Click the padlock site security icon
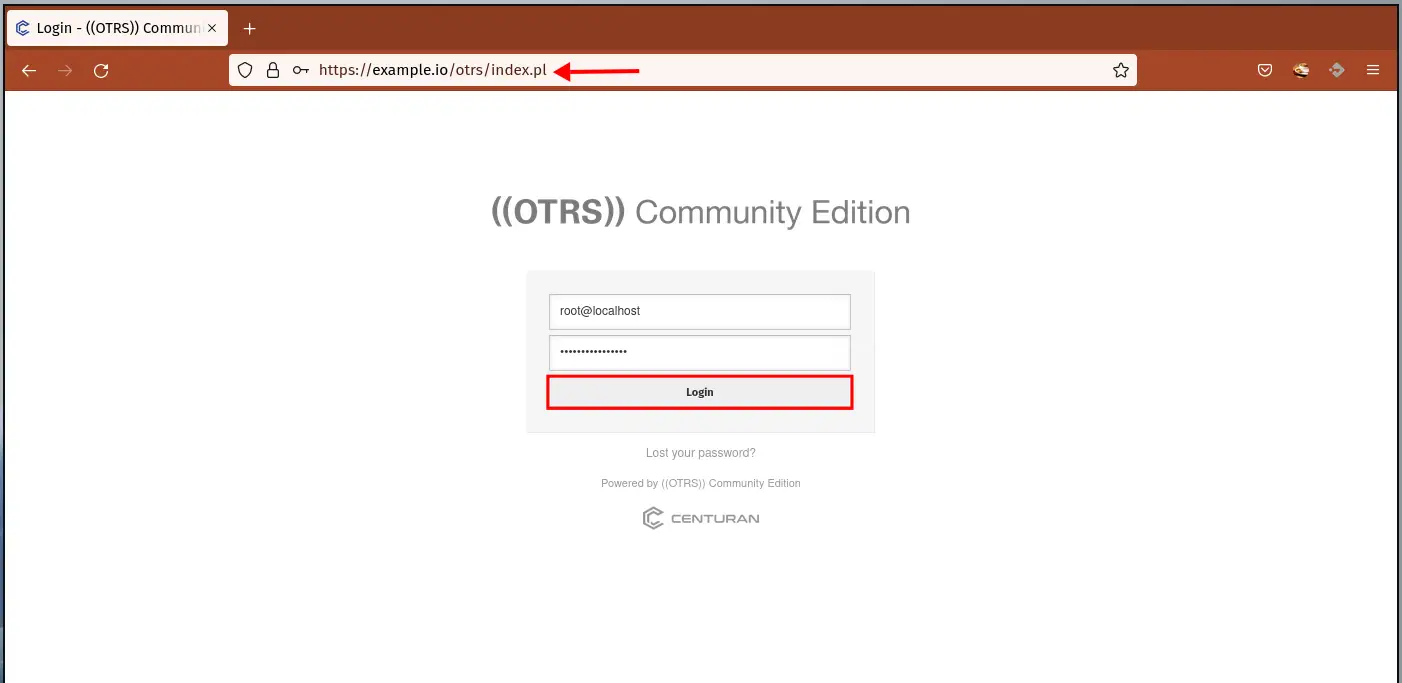 272,71
